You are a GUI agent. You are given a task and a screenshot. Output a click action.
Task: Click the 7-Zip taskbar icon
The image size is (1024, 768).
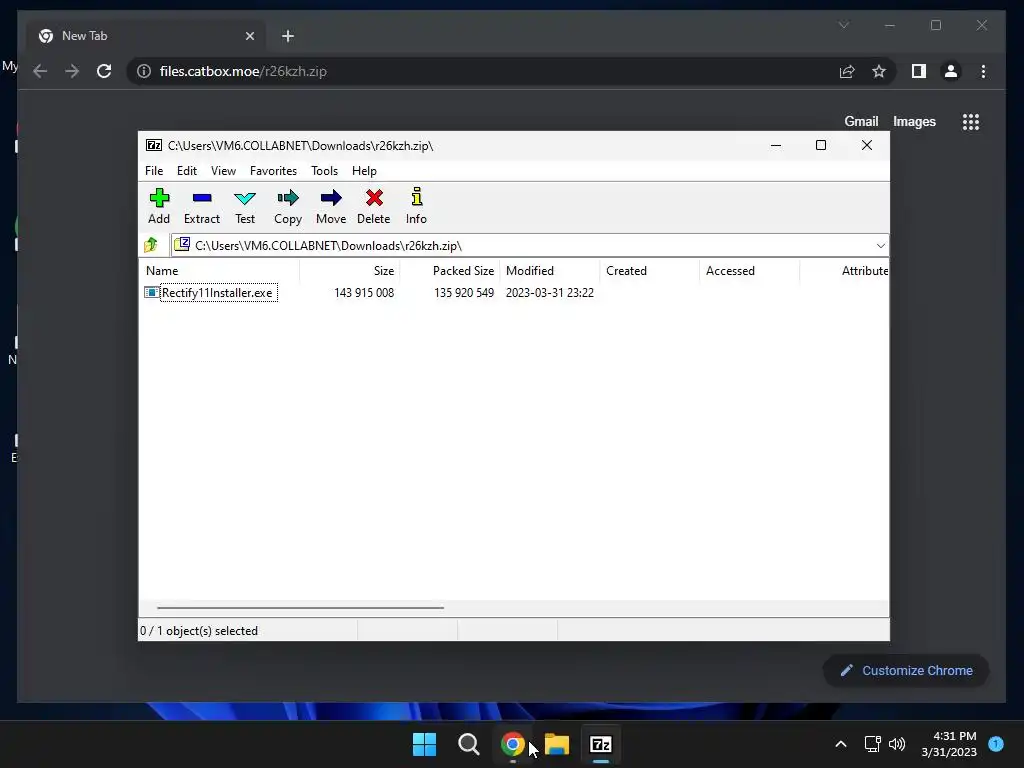click(x=601, y=744)
